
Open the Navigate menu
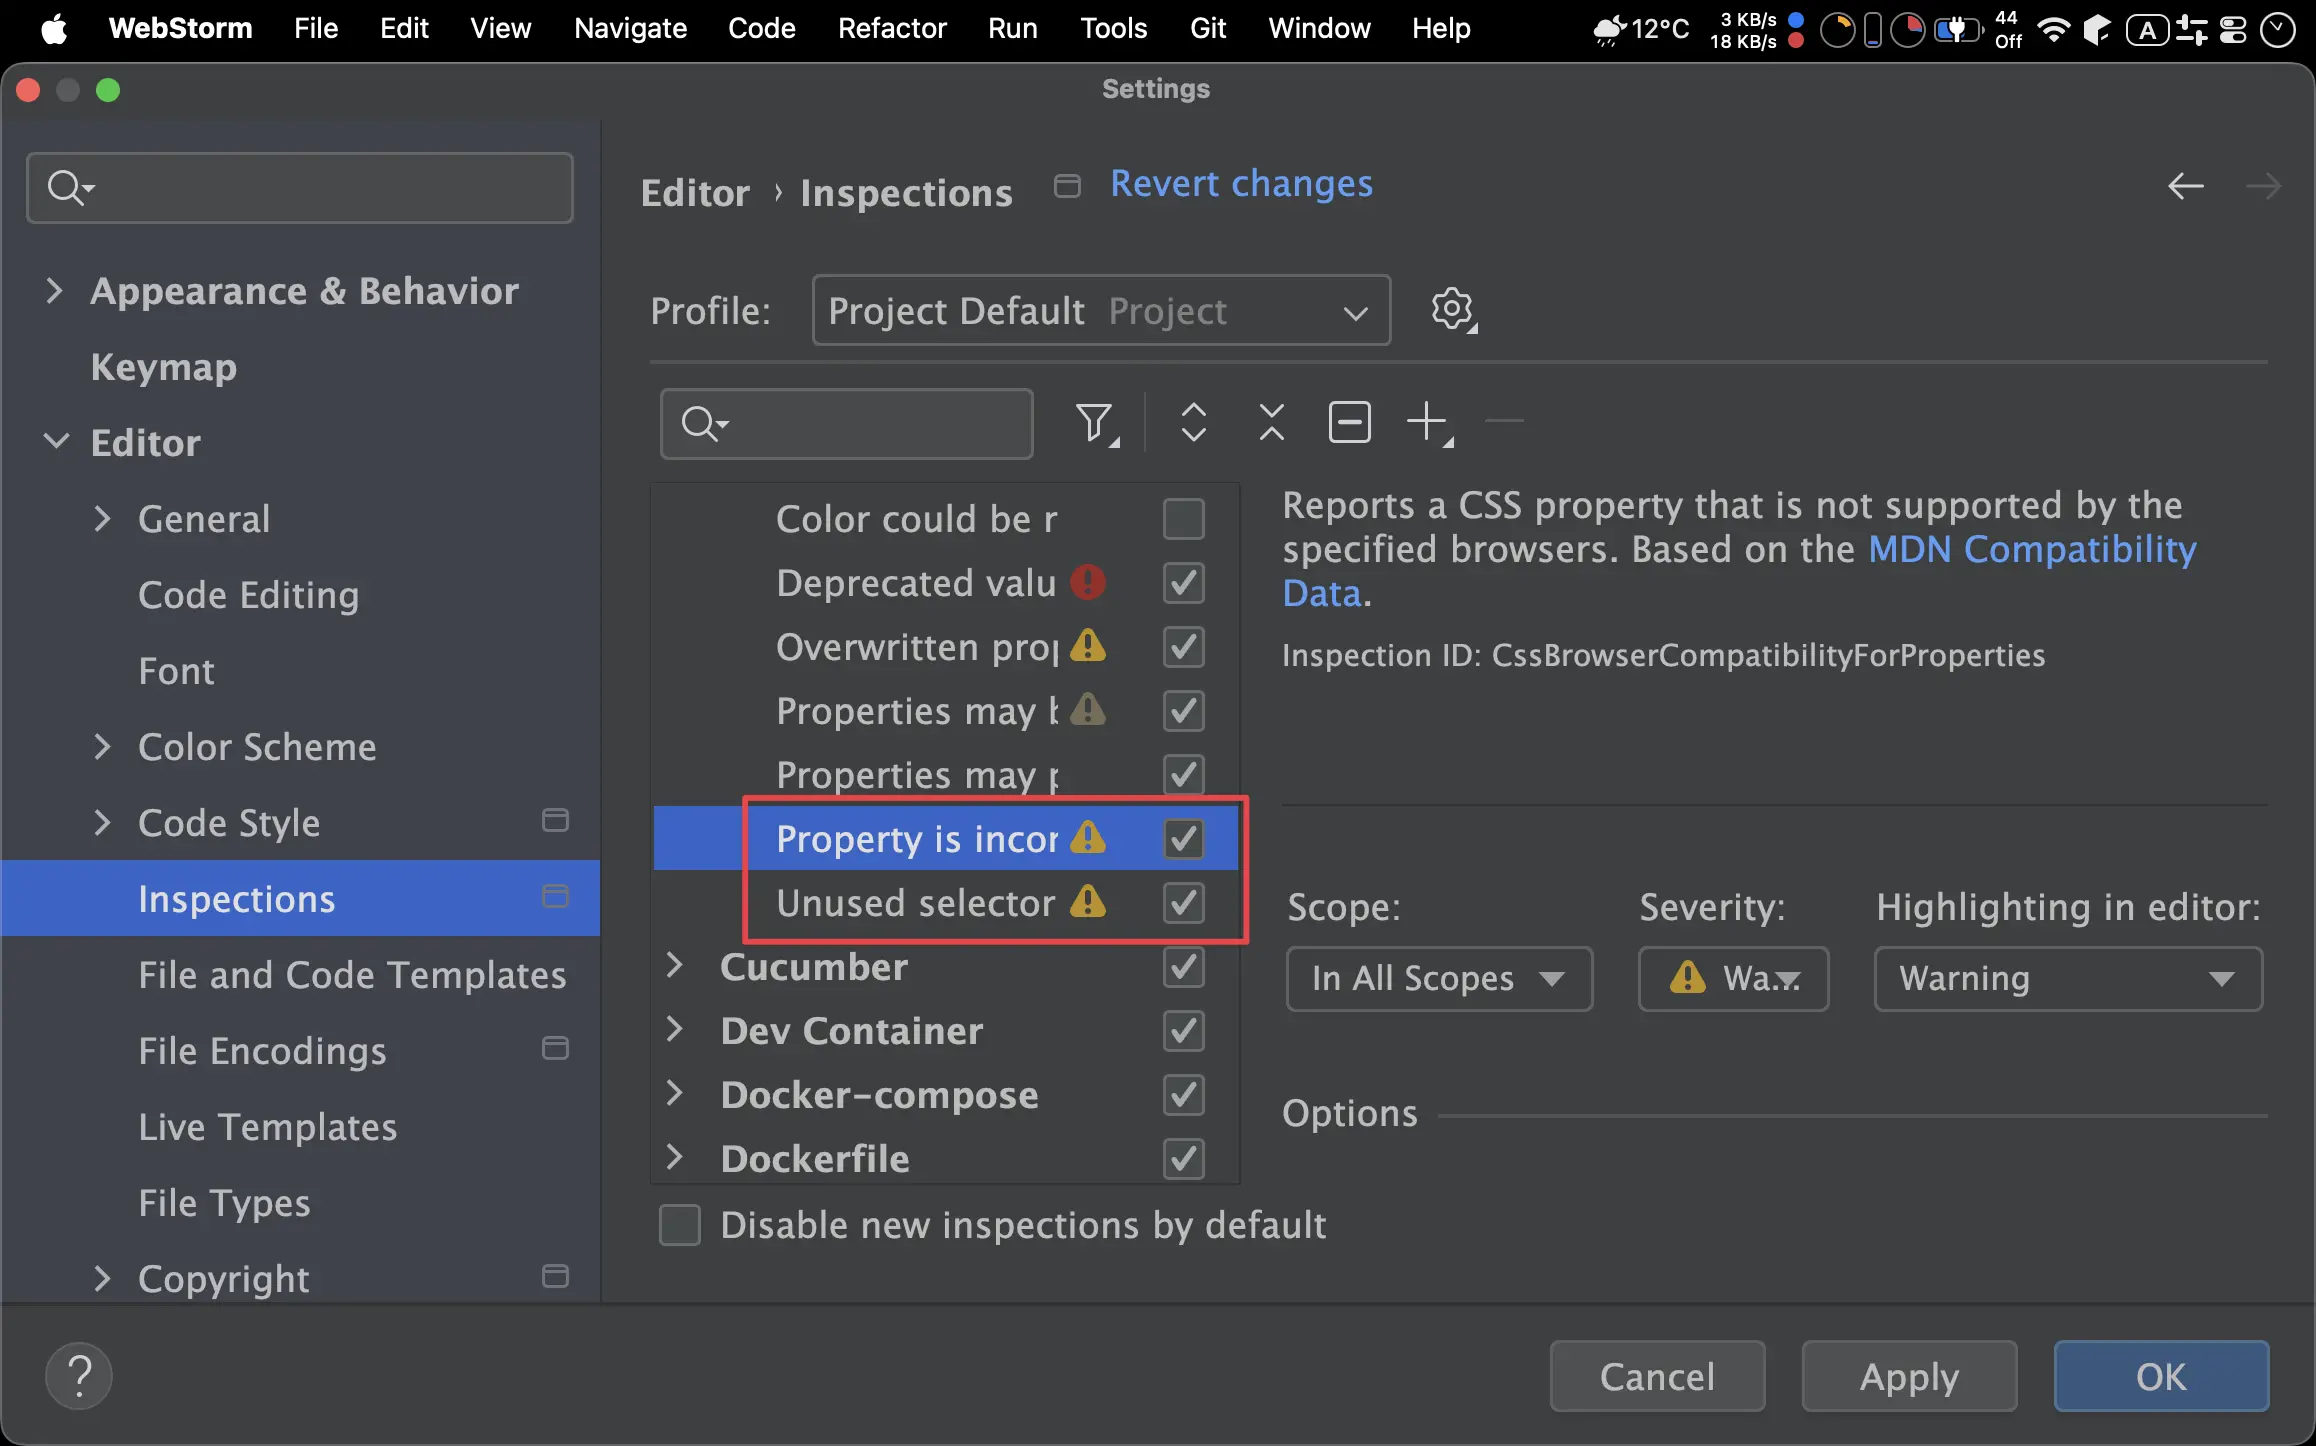pyautogui.click(x=630, y=28)
